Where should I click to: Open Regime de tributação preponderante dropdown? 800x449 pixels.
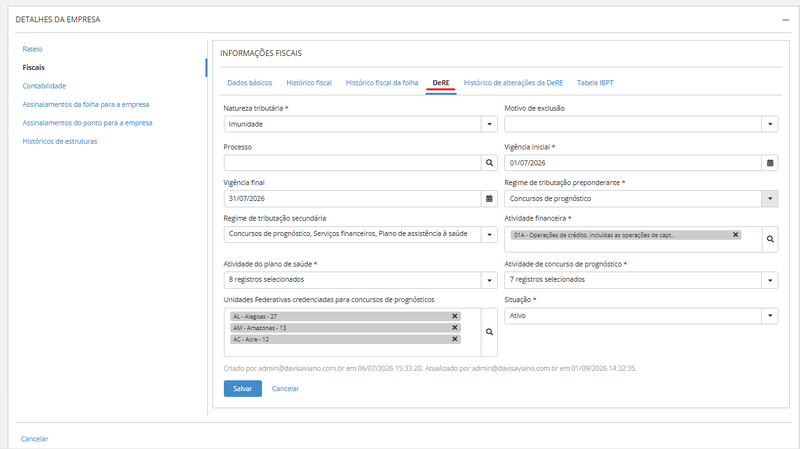point(770,198)
